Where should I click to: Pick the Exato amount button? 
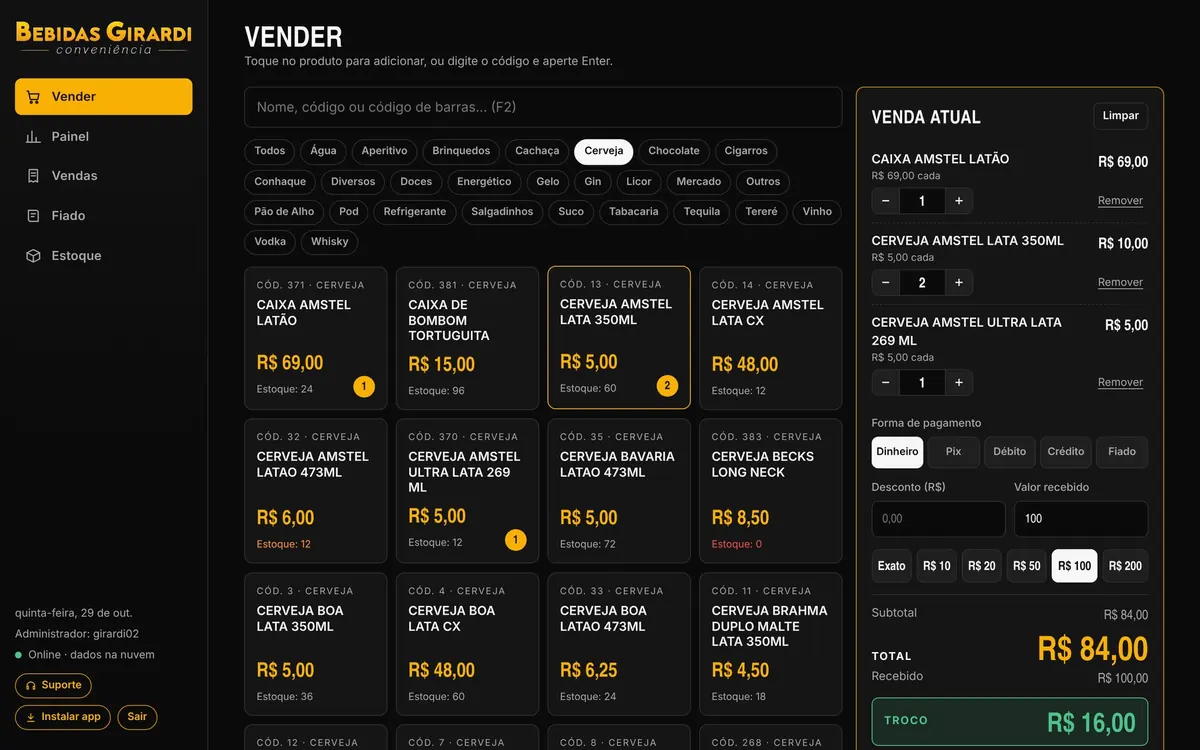(x=892, y=566)
